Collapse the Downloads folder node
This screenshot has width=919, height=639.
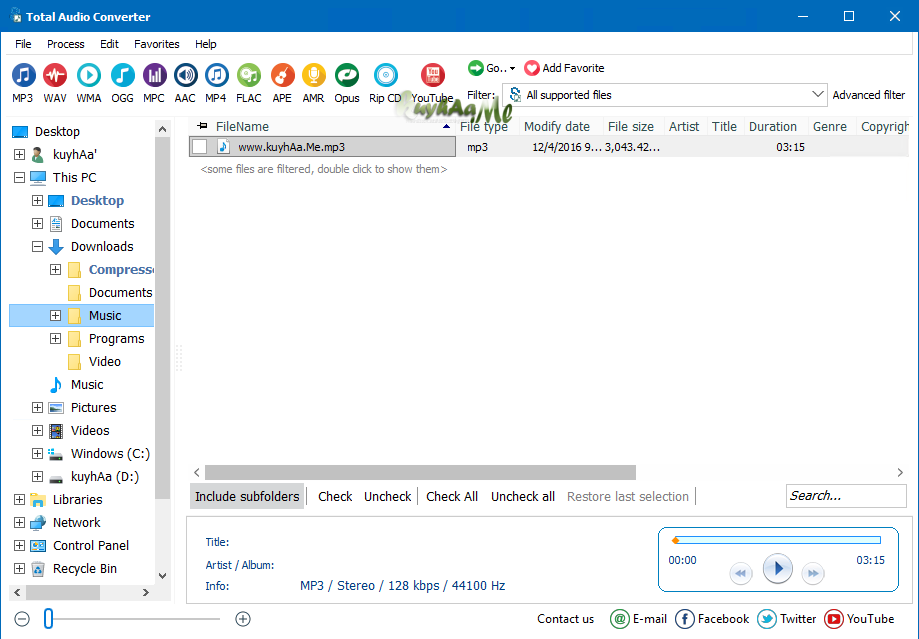click(x=38, y=247)
